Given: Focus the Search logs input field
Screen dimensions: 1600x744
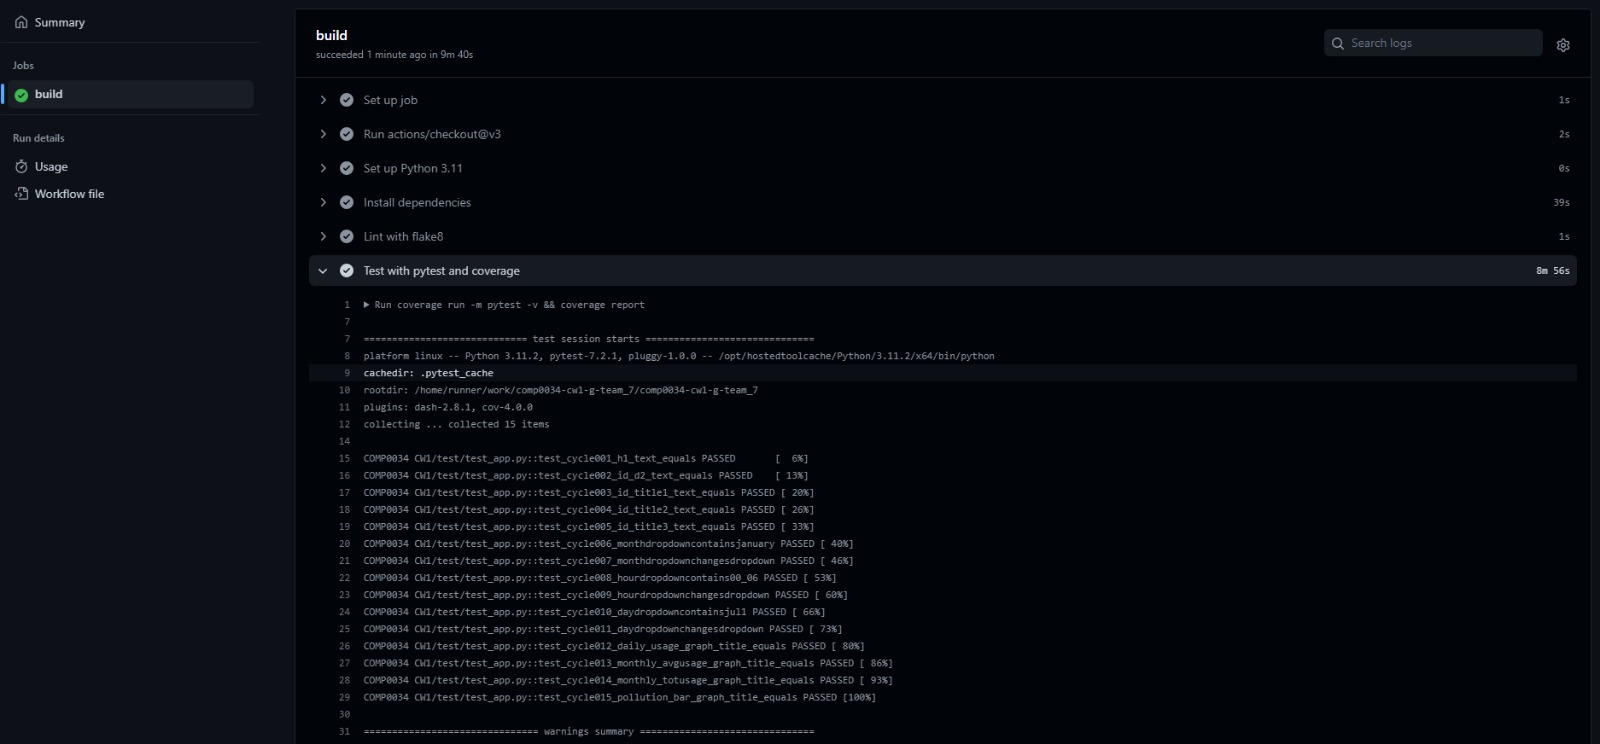Looking at the screenshot, I should [1433, 43].
